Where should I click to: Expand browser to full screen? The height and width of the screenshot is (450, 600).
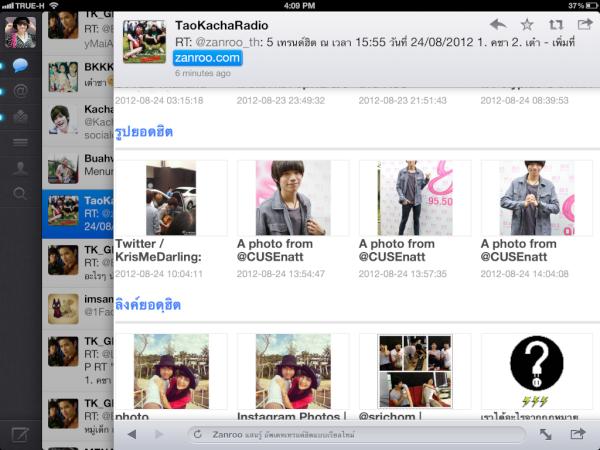545,434
